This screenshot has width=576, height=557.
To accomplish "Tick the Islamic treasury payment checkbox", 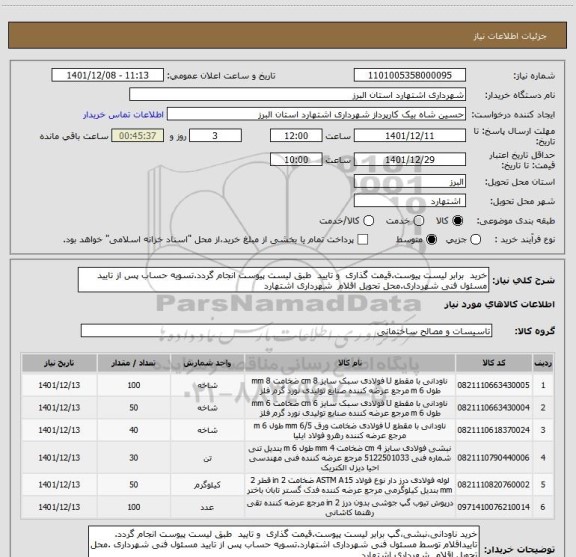I will [363, 240].
